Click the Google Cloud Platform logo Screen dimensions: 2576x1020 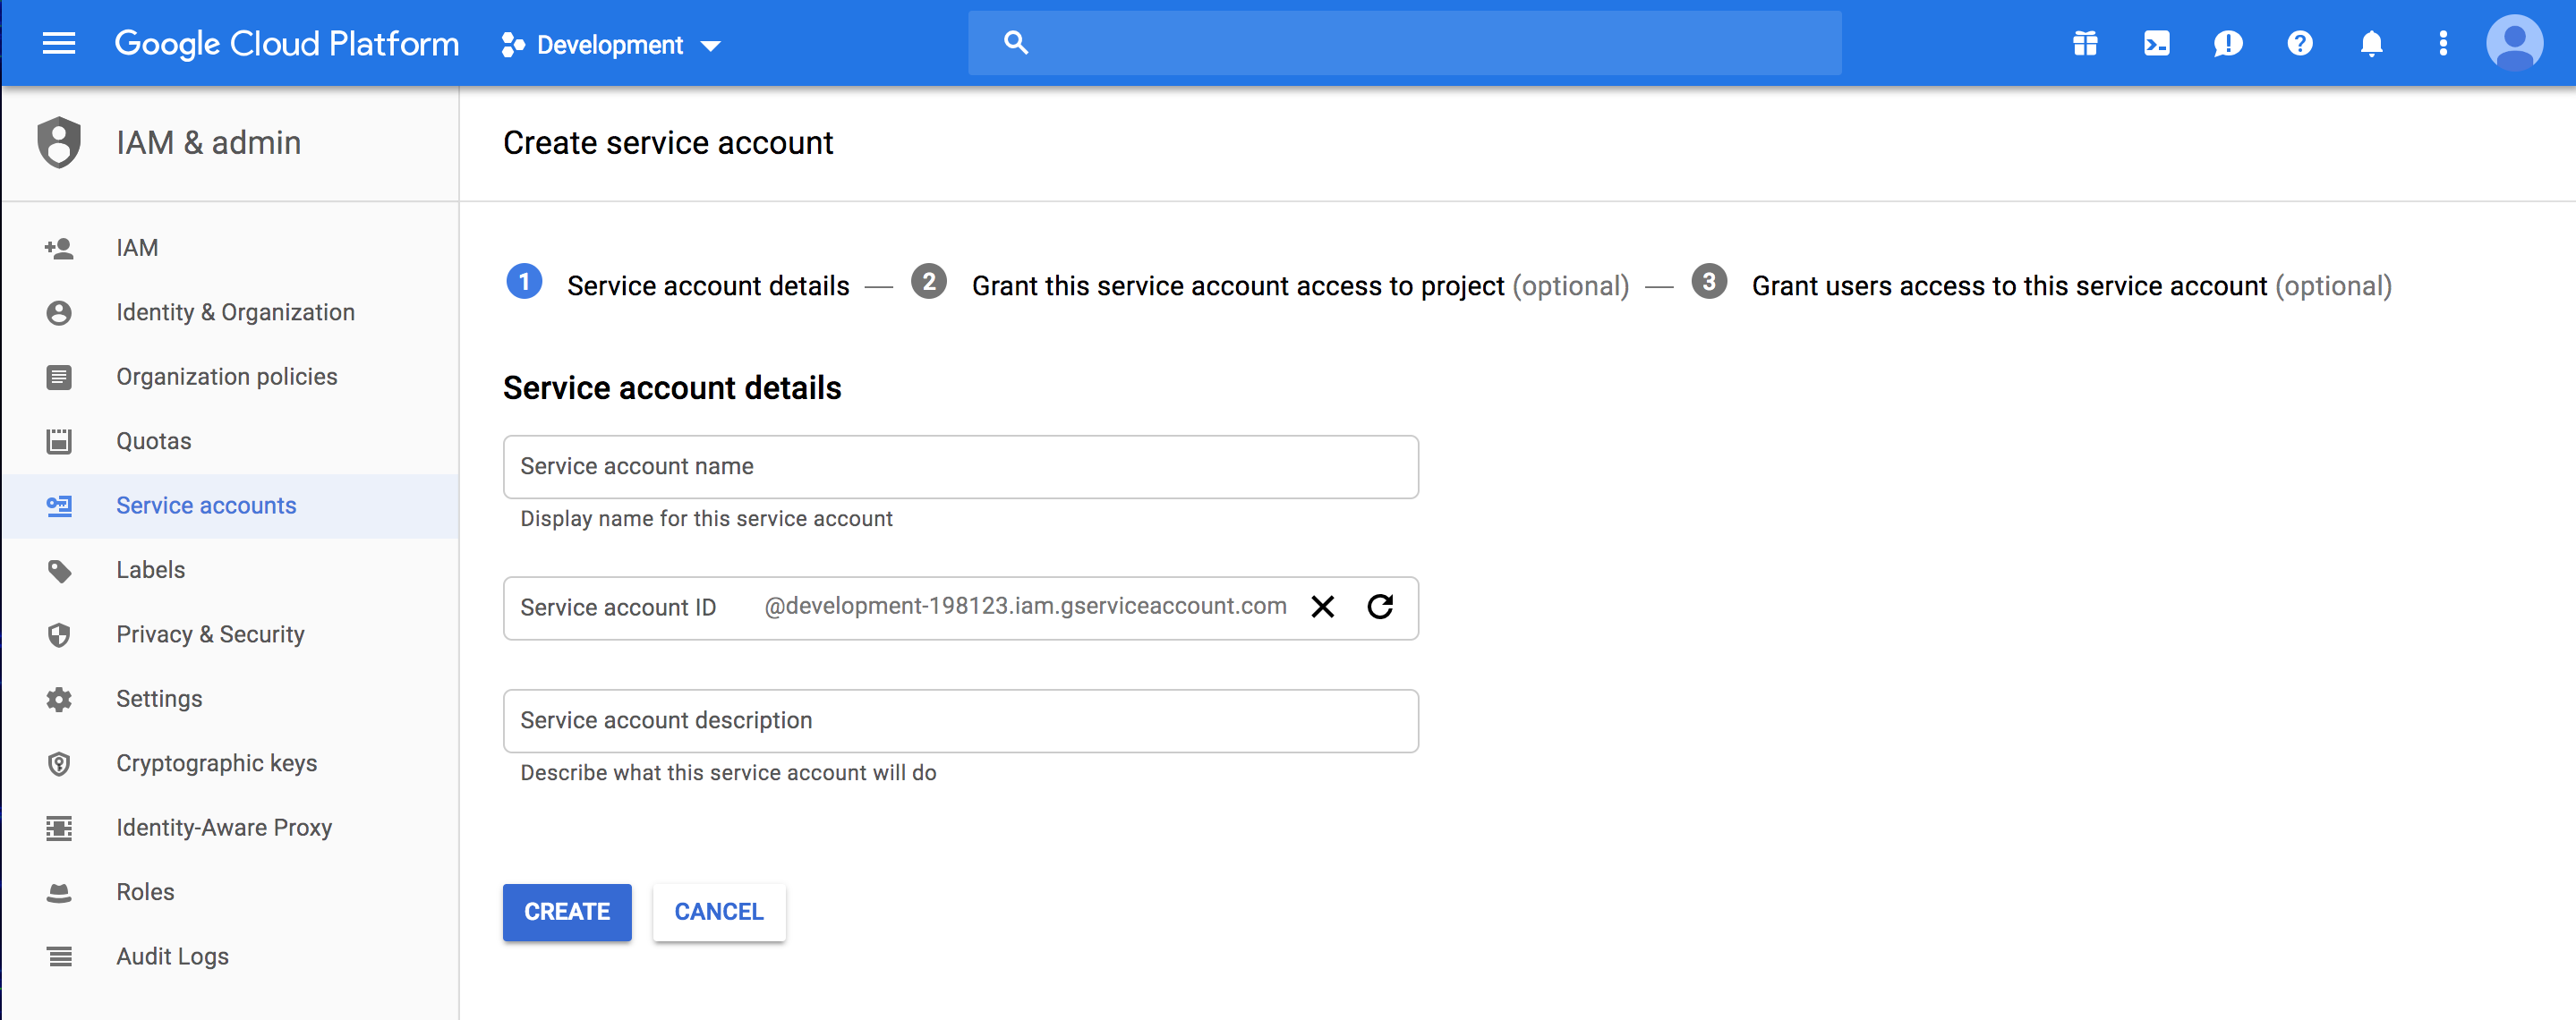click(287, 44)
